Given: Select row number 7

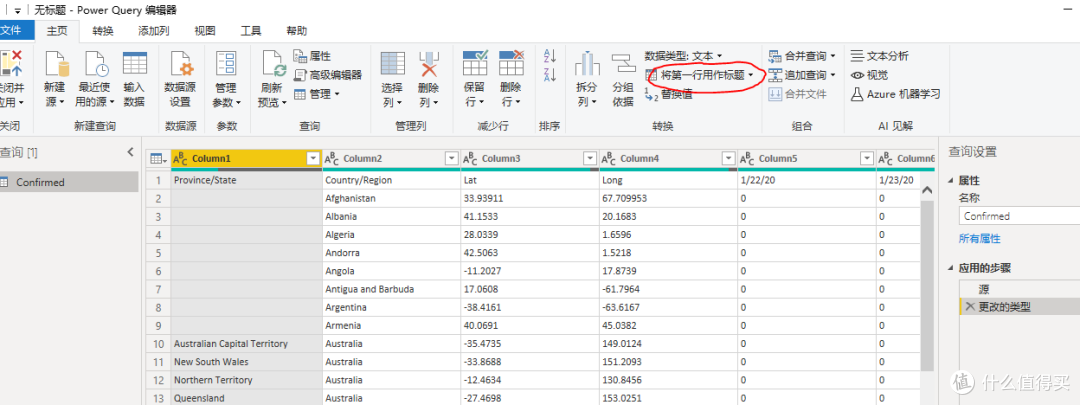Looking at the screenshot, I should pyautogui.click(x=158, y=289).
